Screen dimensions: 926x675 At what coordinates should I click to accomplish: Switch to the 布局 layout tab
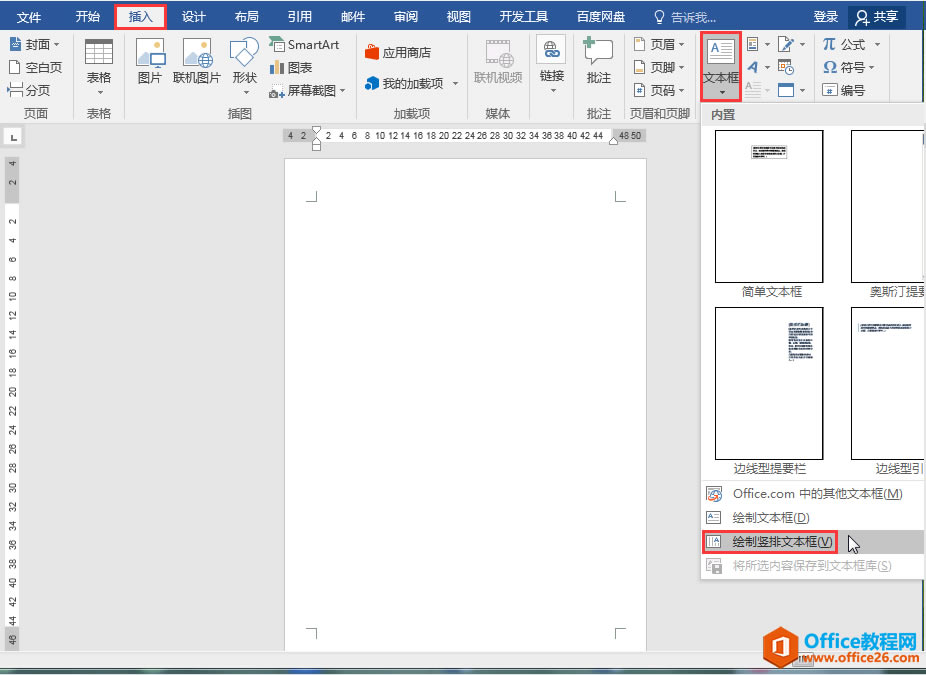pos(246,17)
